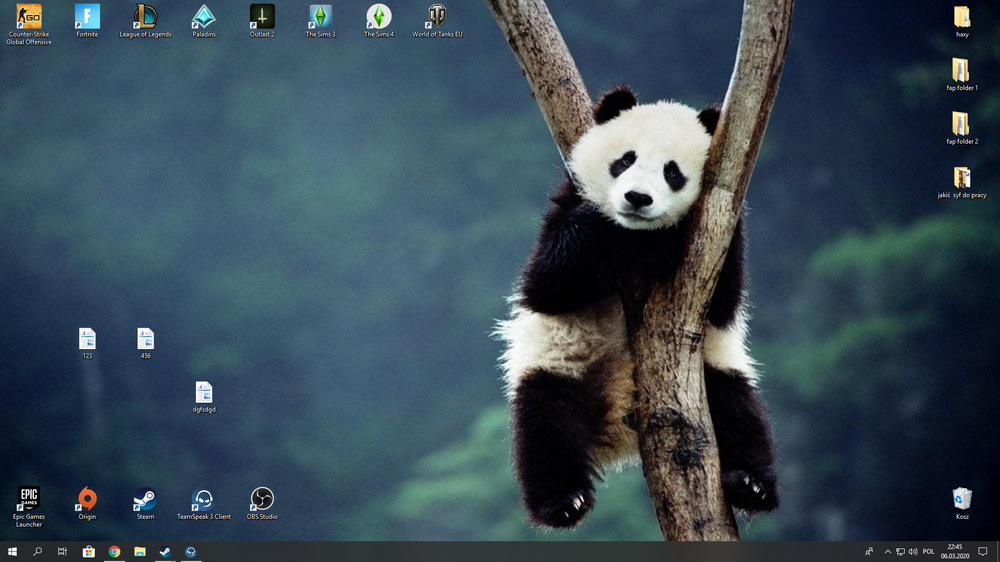Click the fap folder 2 icon
This screenshot has width=1000, height=562.
pyautogui.click(x=962, y=128)
